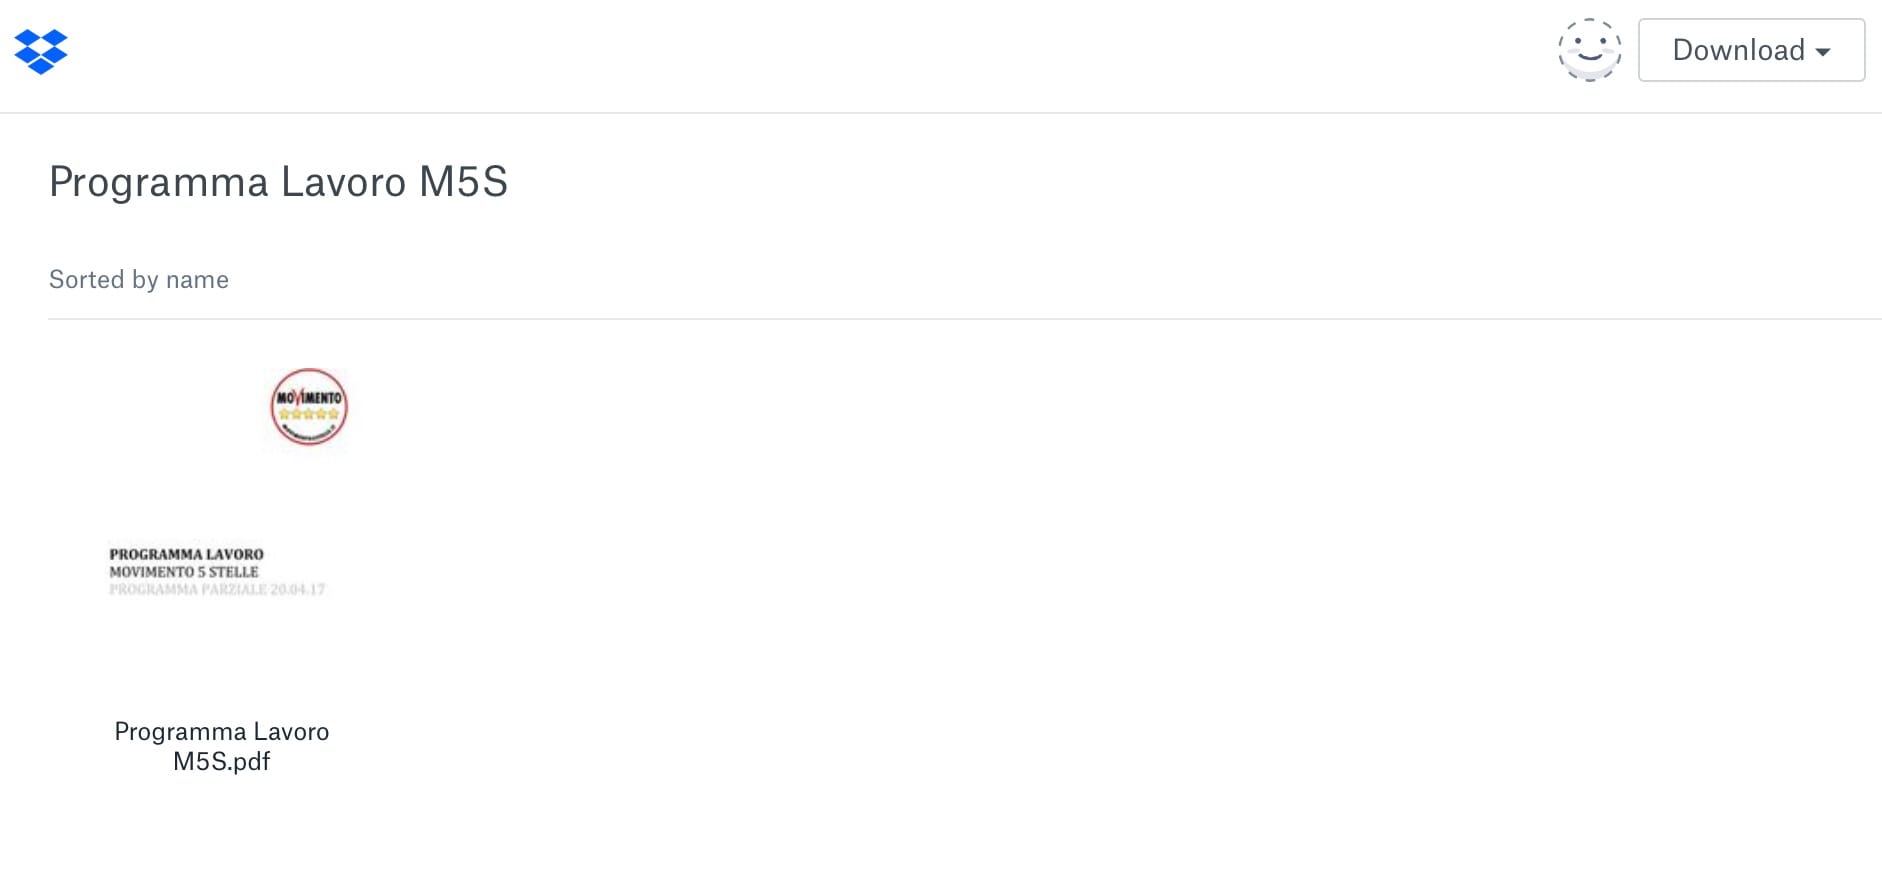Click the Dropbox logo
Viewport: 1882px width, 878px height.
41,51
